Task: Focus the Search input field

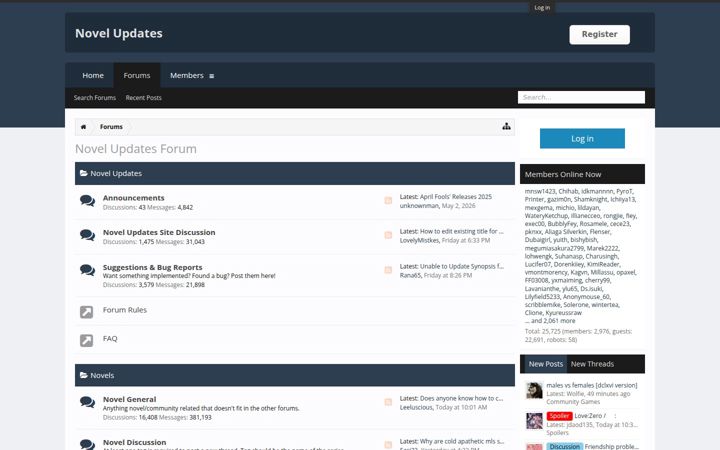Action: click(x=581, y=97)
